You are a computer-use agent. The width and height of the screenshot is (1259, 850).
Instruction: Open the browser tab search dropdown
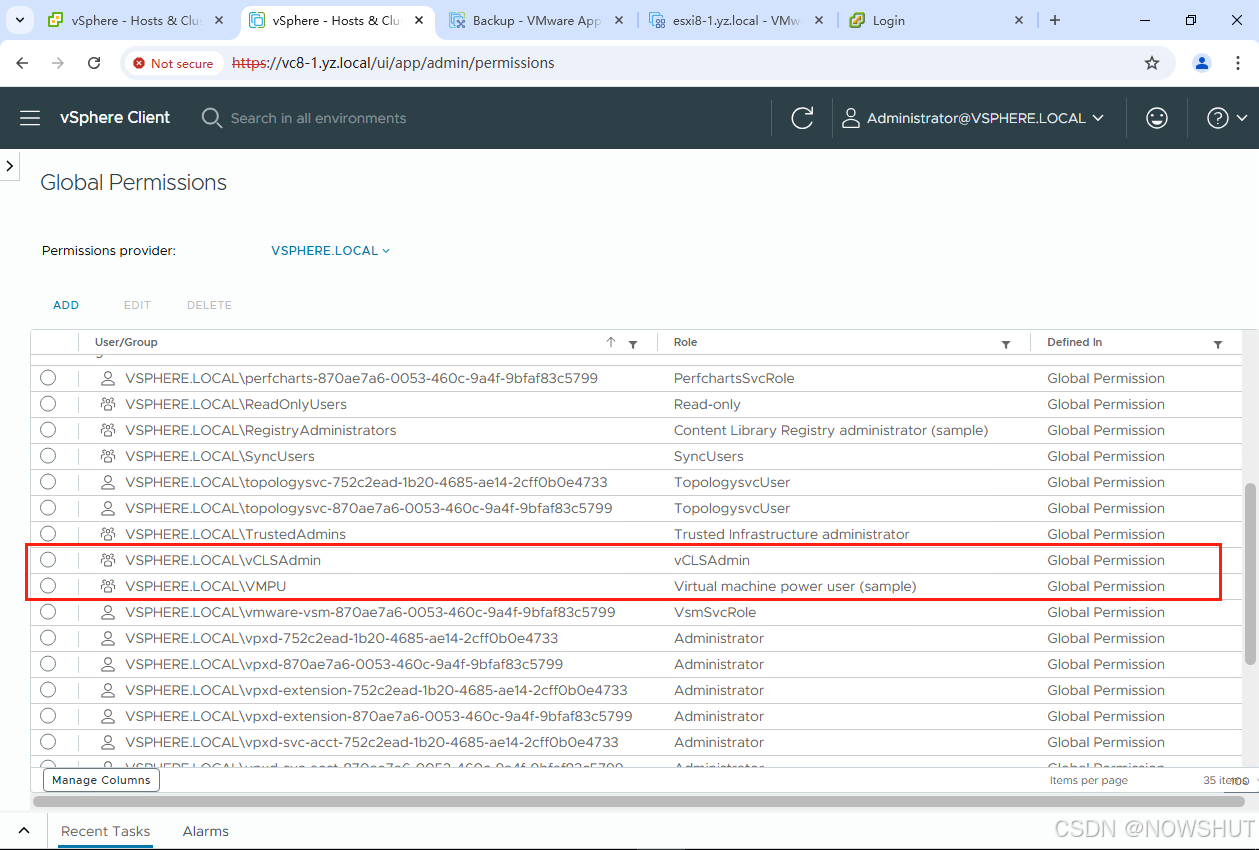[19, 20]
